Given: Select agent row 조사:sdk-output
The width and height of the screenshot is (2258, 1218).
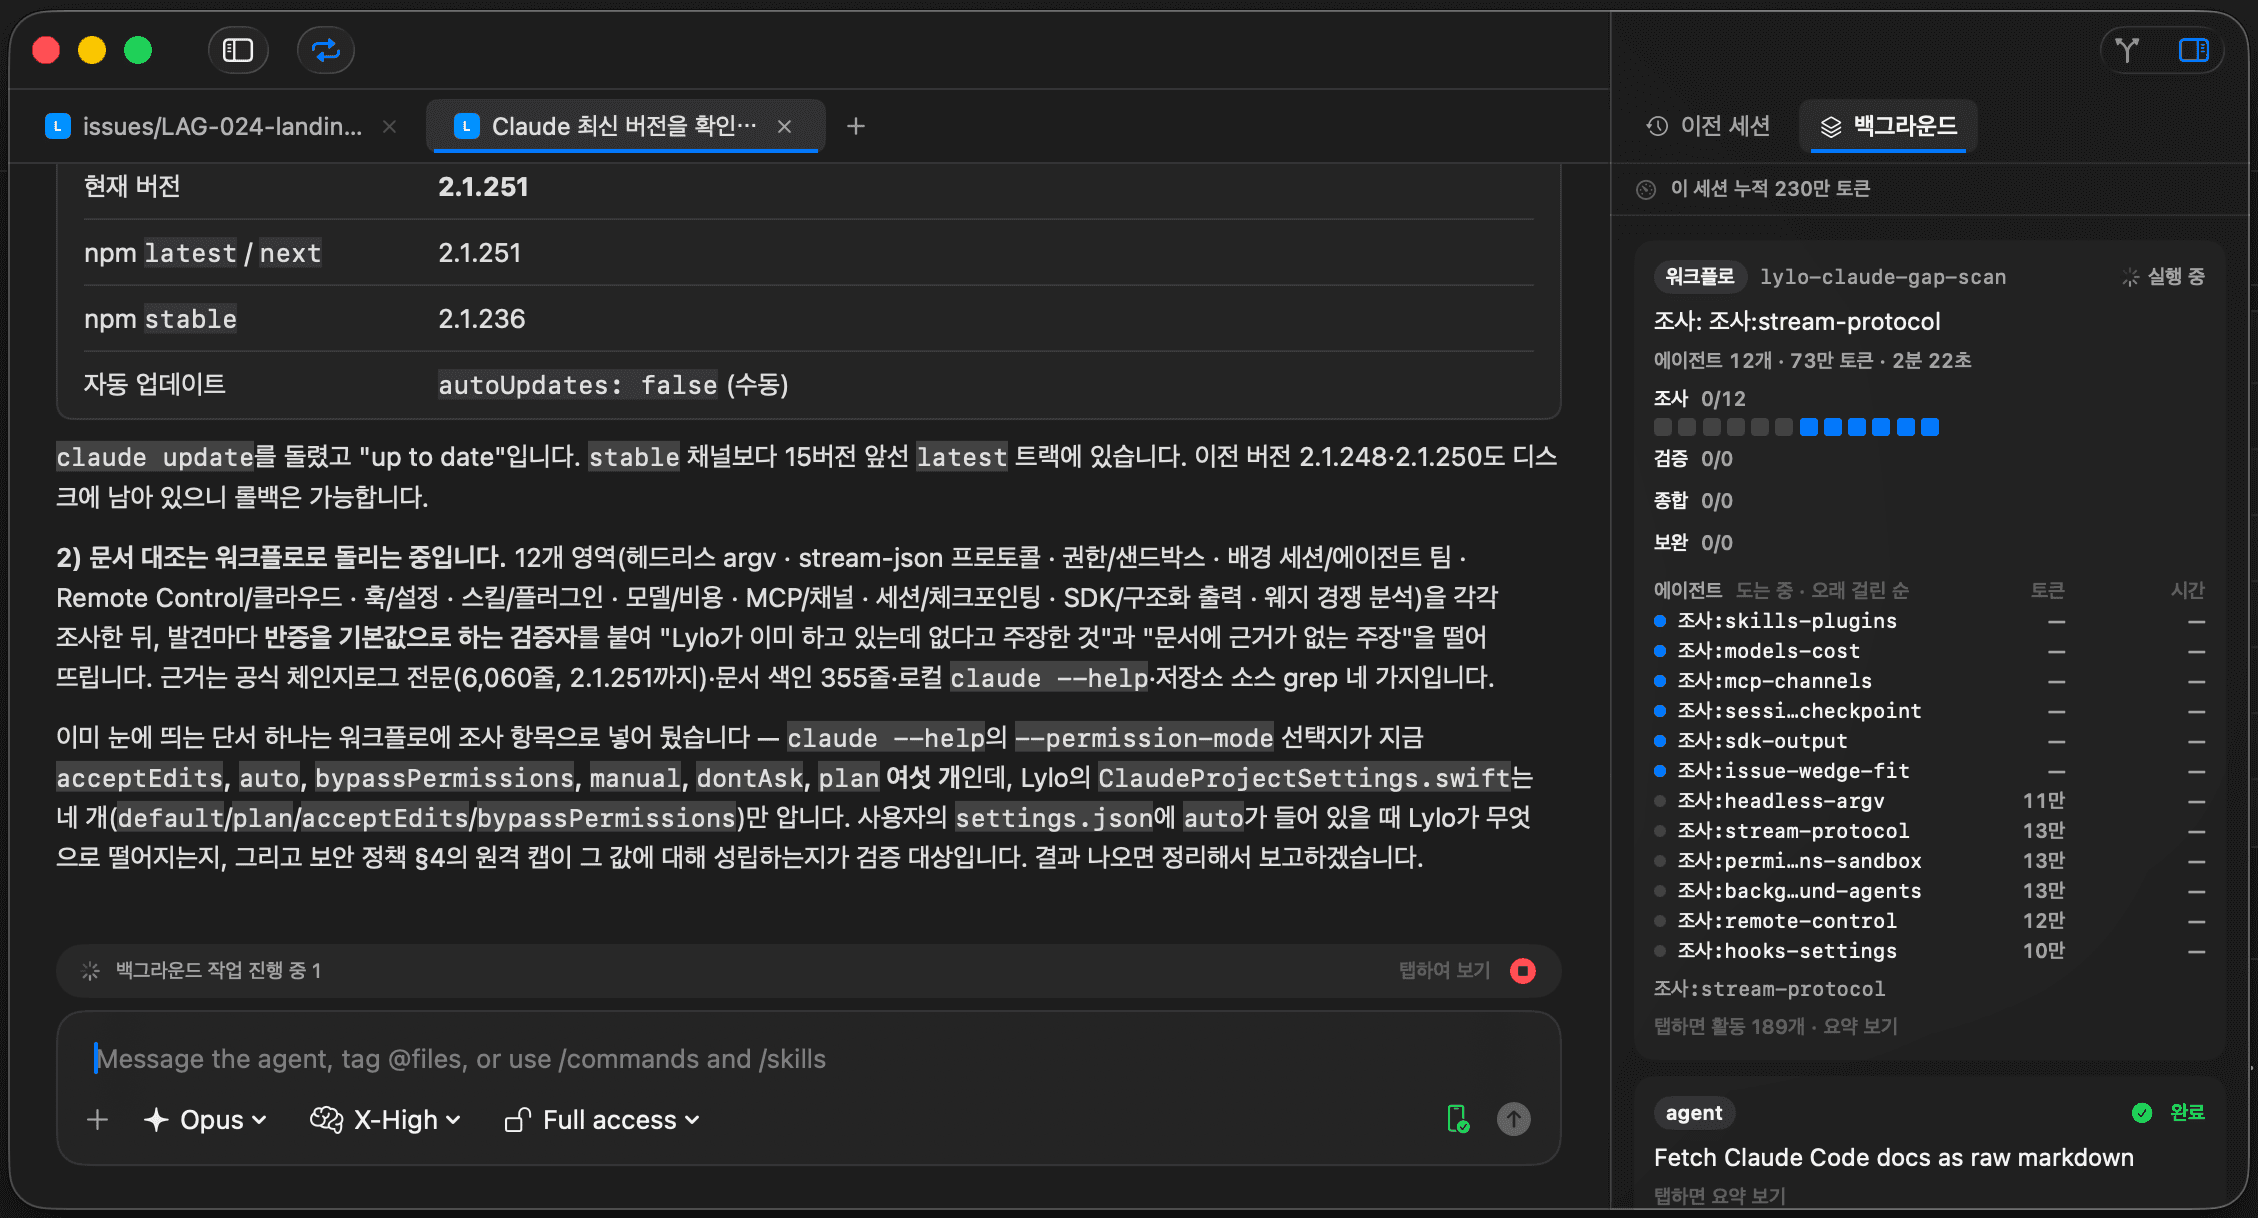Looking at the screenshot, I should [x=1929, y=741].
